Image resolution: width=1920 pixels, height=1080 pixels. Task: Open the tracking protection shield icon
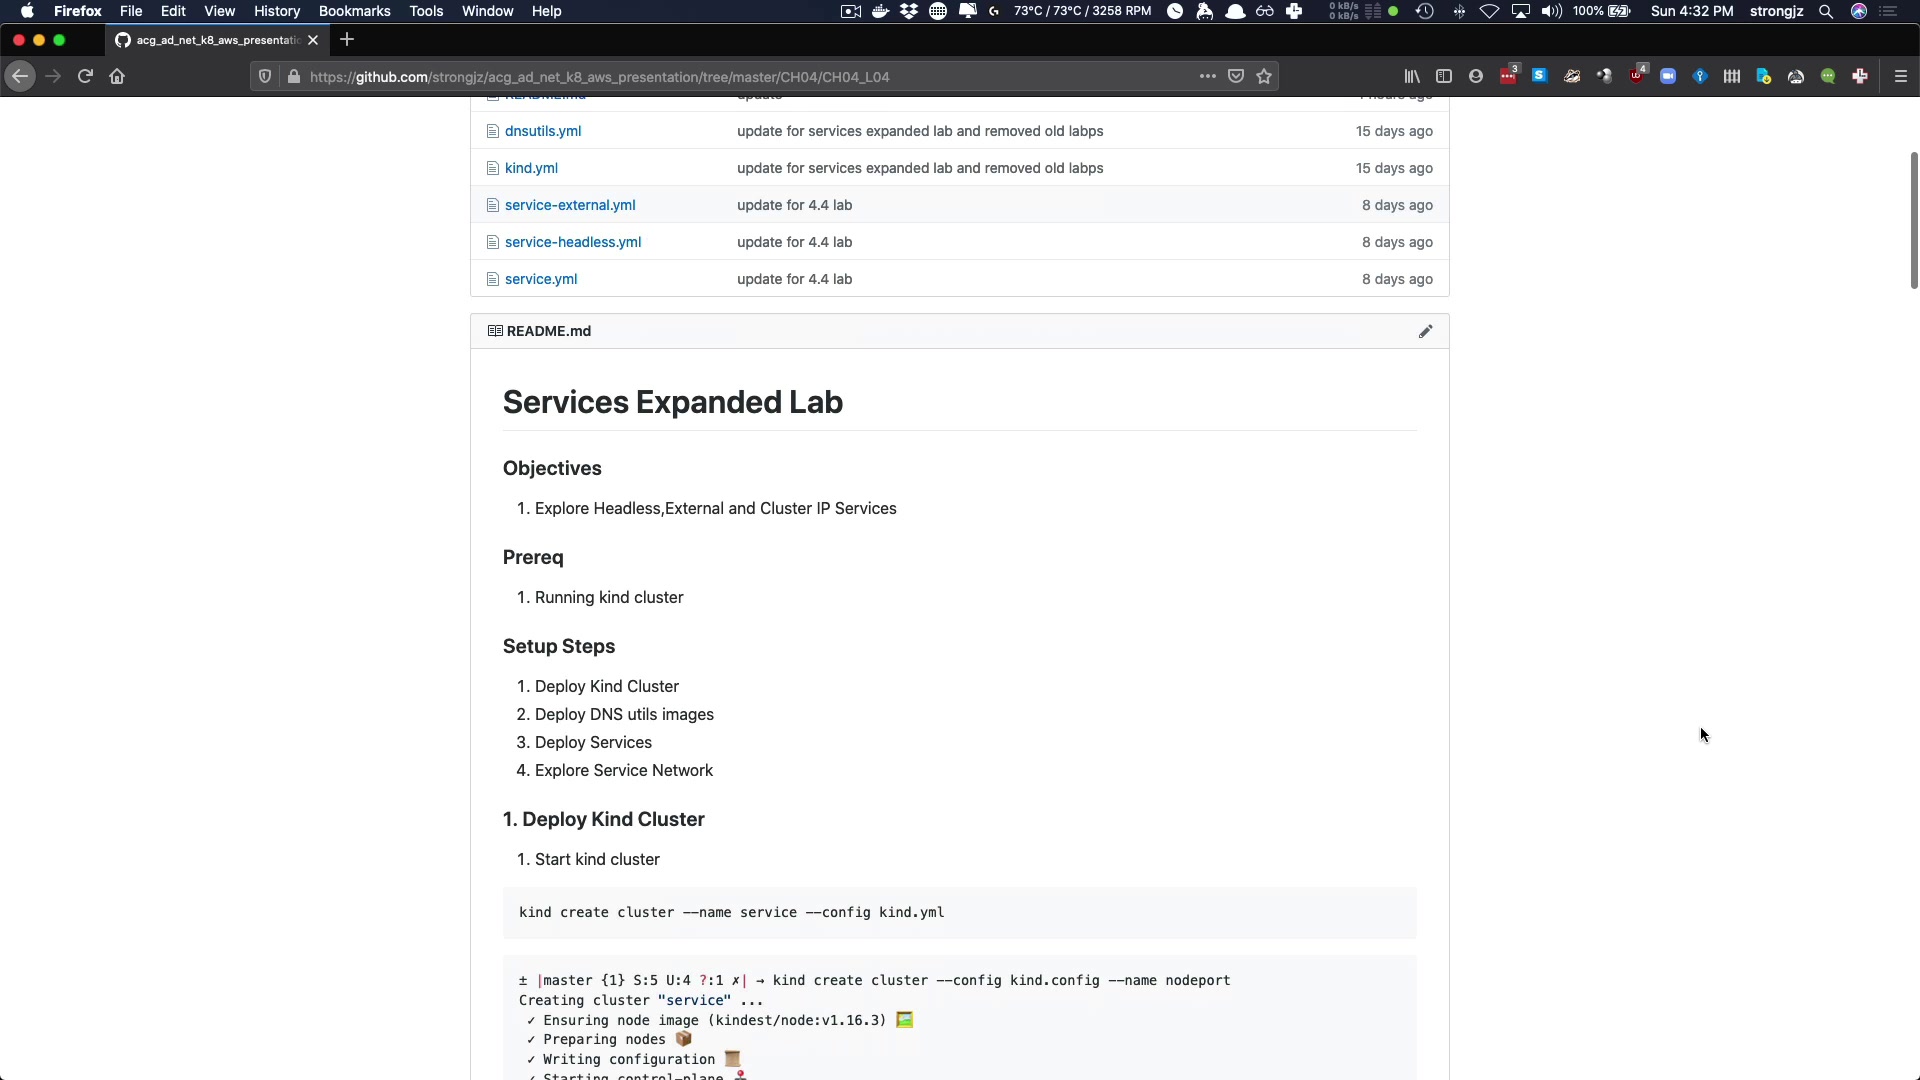click(x=265, y=77)
